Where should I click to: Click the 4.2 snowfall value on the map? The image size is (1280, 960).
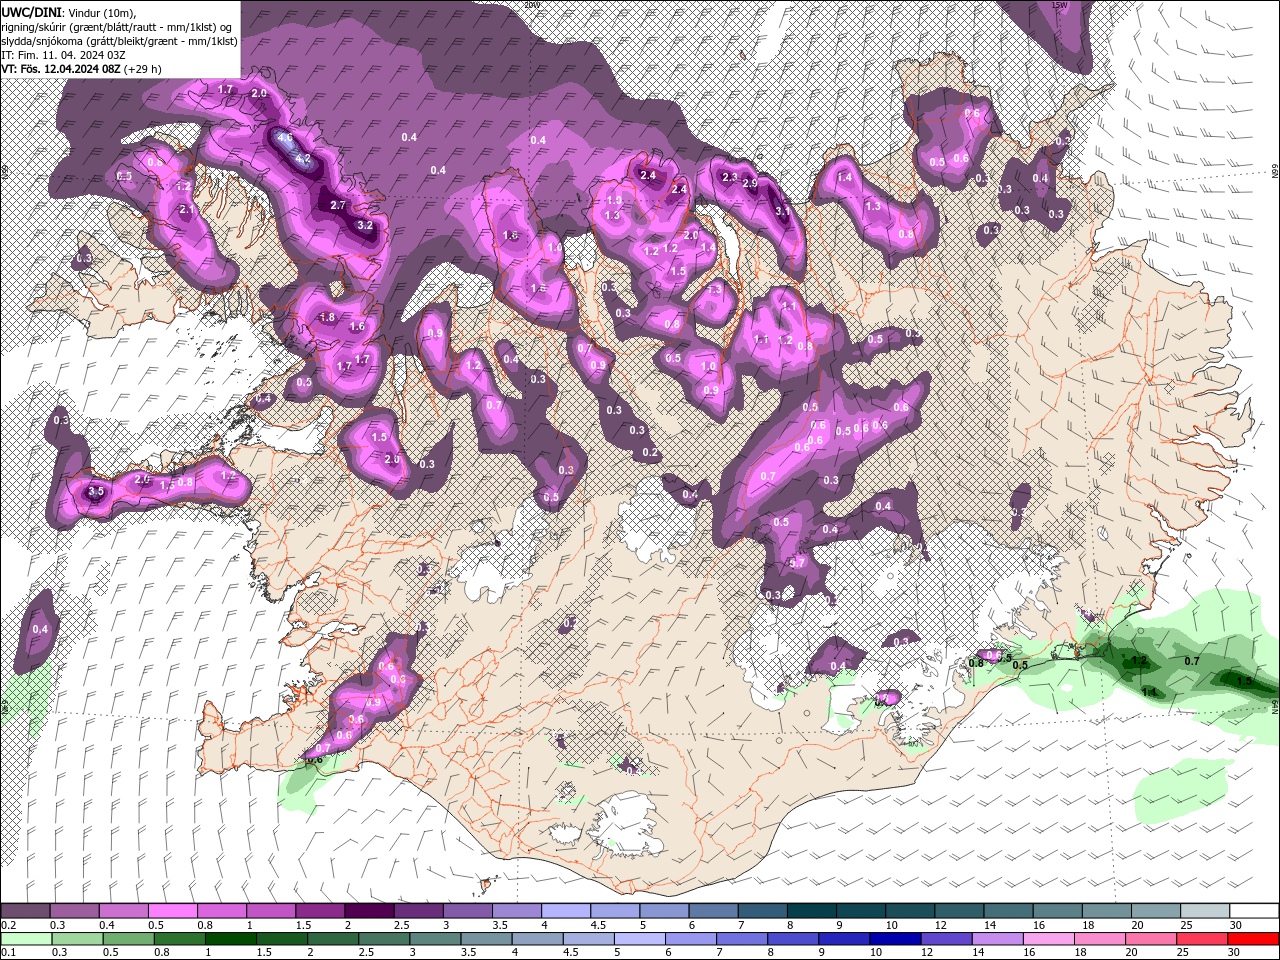point(303,160)
